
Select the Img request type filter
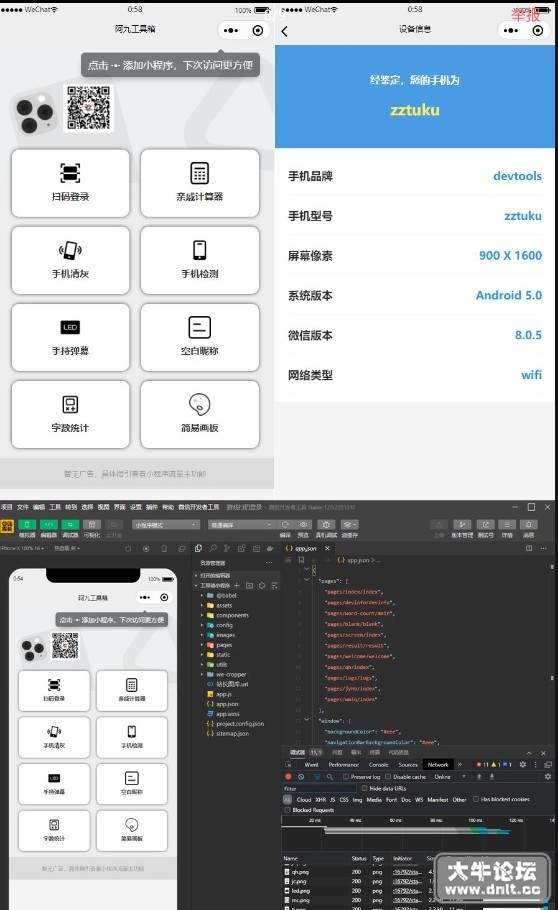357,799
